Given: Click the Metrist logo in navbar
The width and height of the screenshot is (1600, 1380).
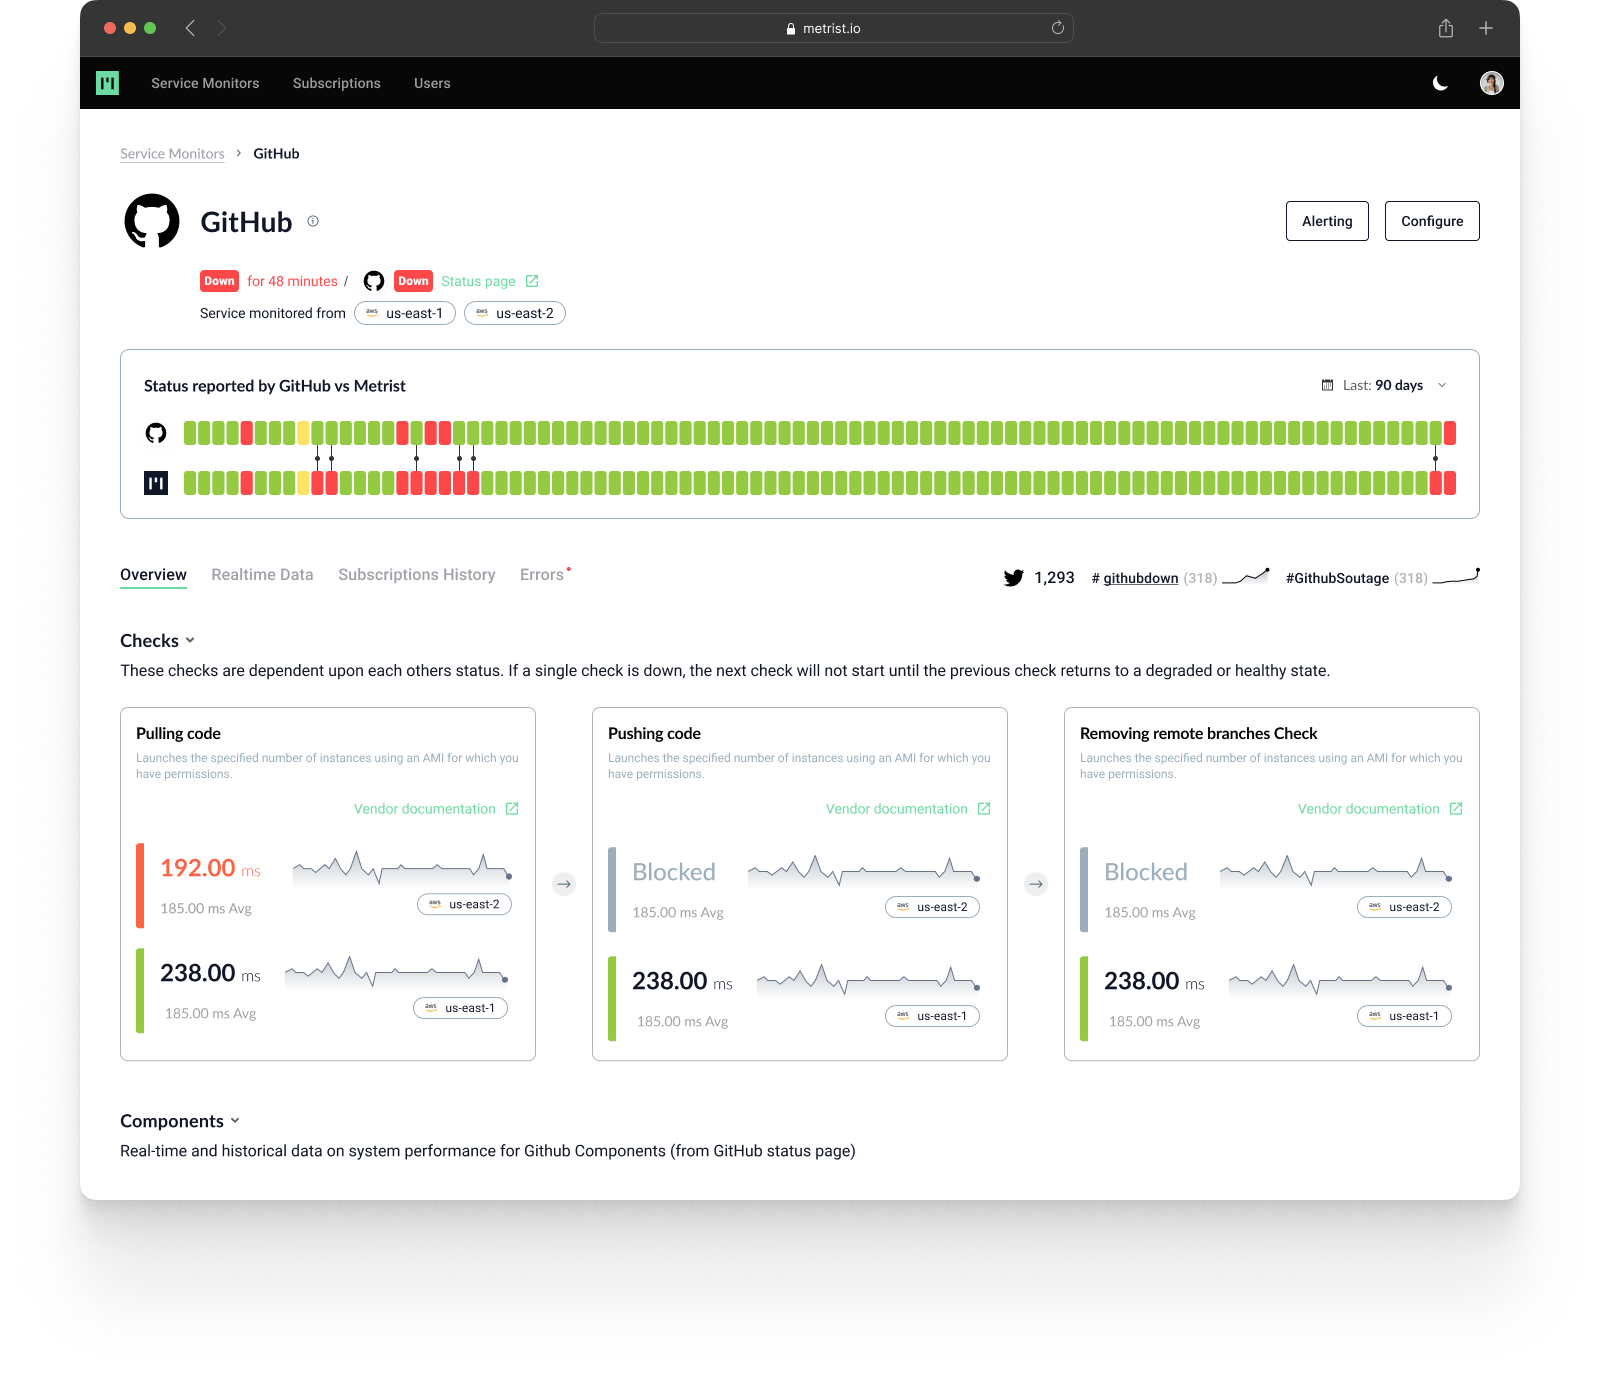Looking at the screenshot, I should pos(107,83).
